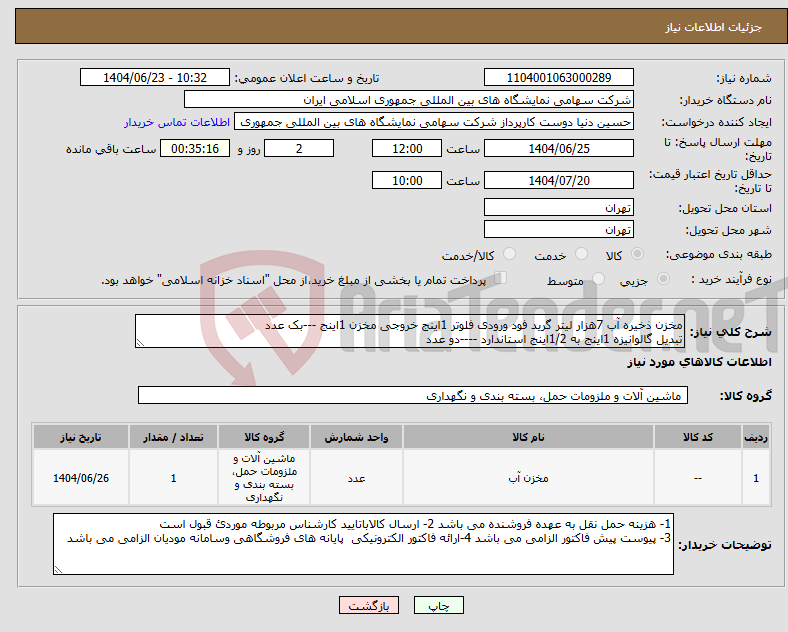This screenshot has height=632, width=788.
Task: Click the resize handle of description text area
Action: tap(140, 343)
